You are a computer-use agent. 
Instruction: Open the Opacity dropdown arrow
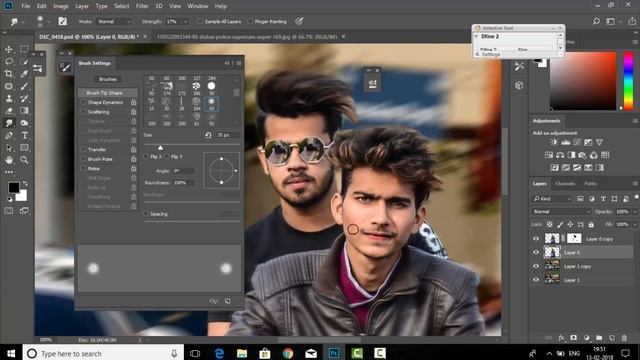[634, 211]
